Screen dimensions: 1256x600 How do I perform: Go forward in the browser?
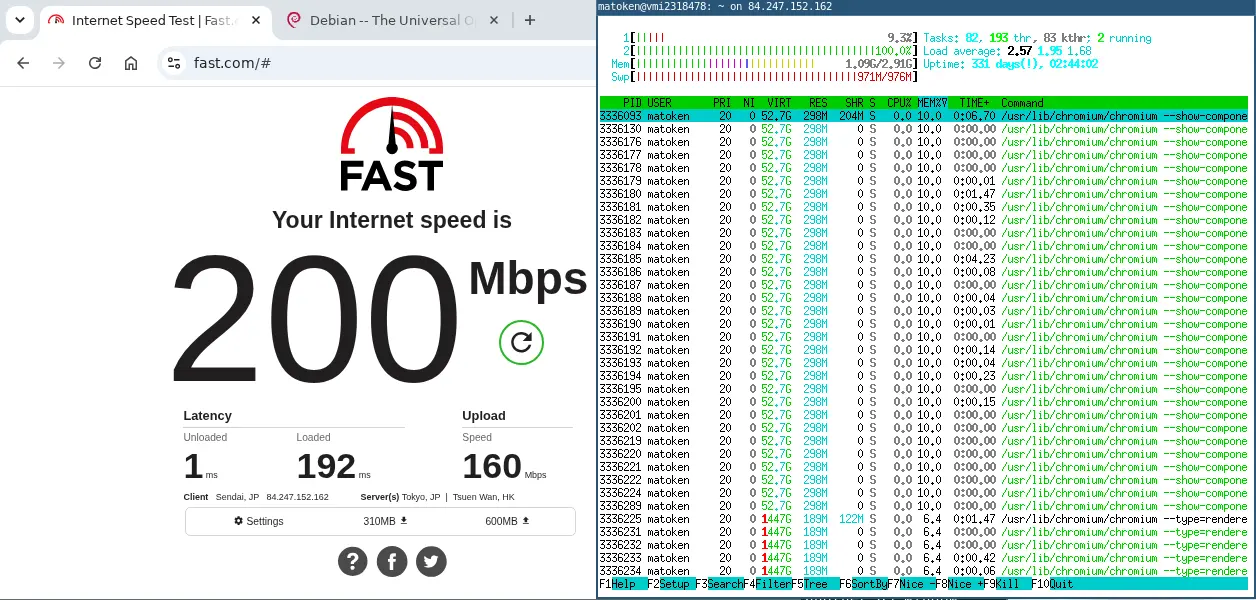(59, 63)
